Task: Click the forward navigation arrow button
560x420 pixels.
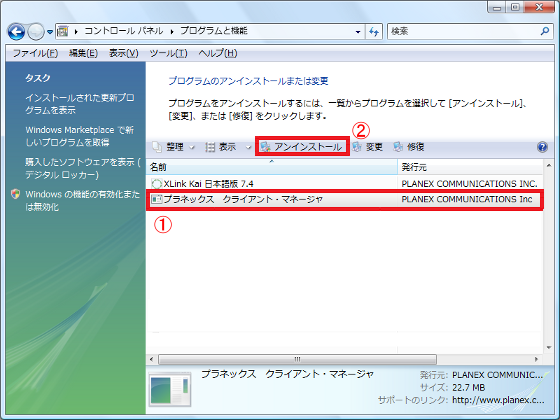Action: pyautogui.click(x=36, y=32)
